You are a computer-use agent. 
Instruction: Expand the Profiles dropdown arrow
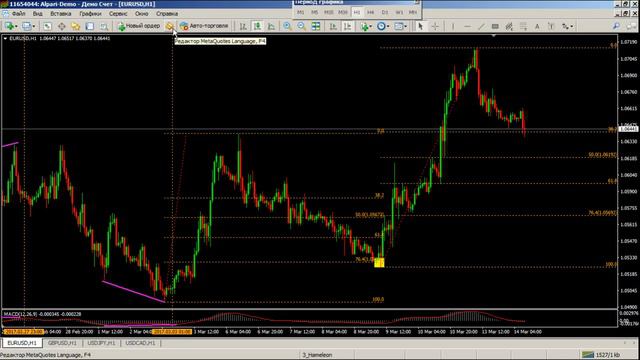(x=33, y=27)
